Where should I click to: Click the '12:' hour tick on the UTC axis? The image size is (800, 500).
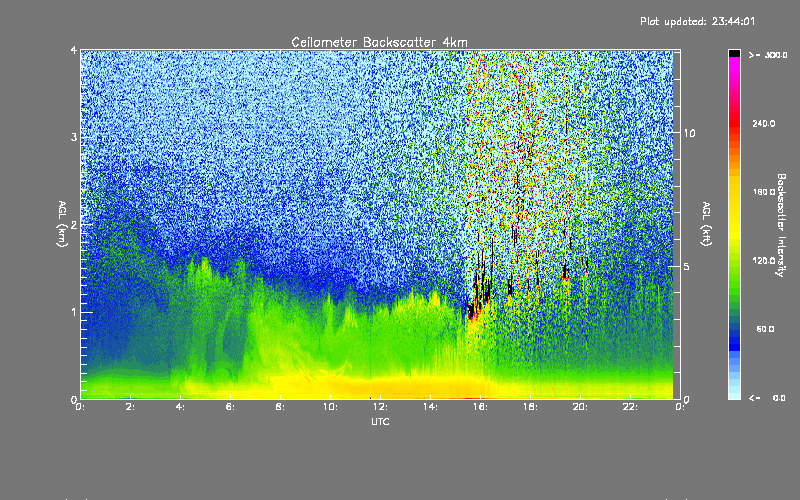click(x=381, y=407)
